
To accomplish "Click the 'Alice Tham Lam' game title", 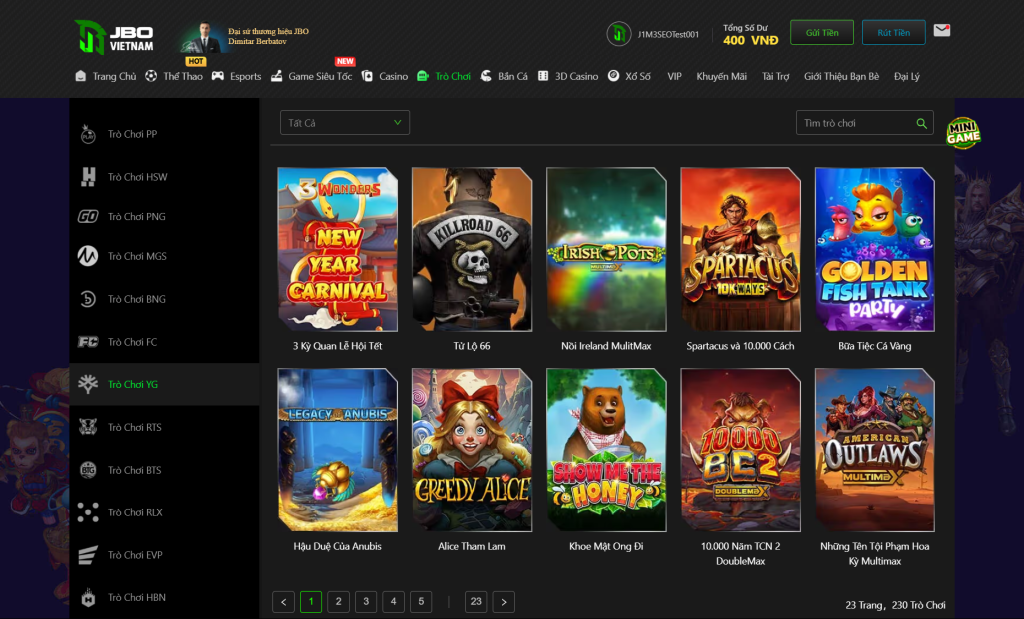I will tap(472, 547).
